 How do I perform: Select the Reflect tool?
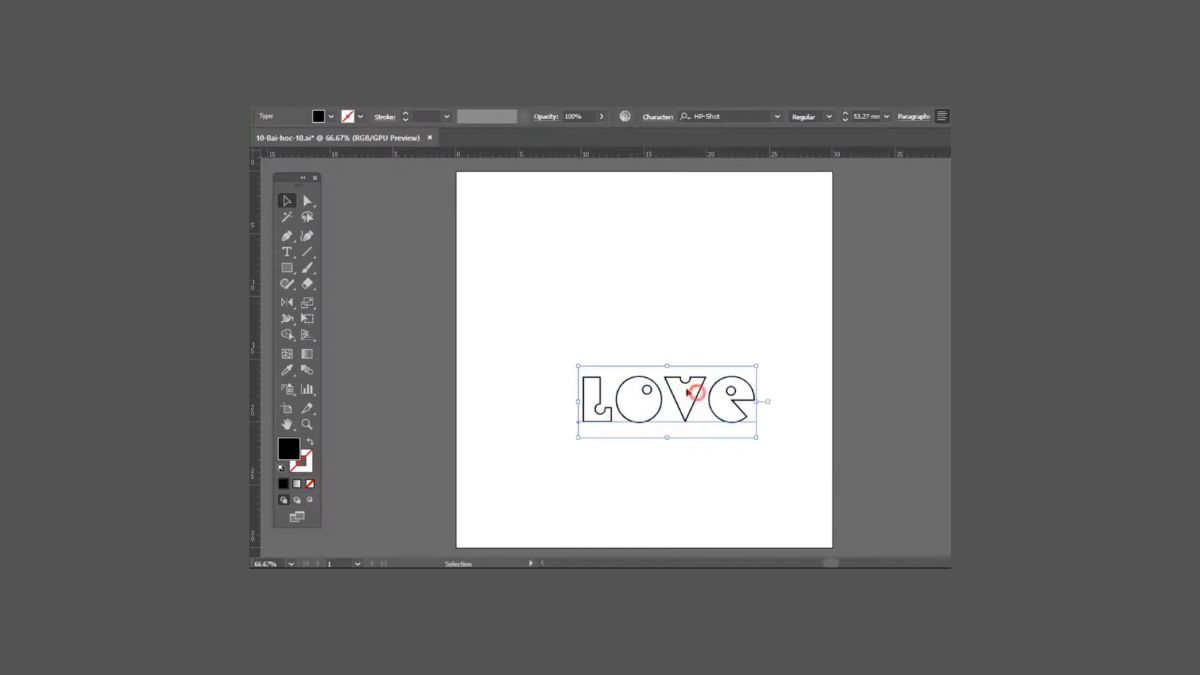[287, 303]
